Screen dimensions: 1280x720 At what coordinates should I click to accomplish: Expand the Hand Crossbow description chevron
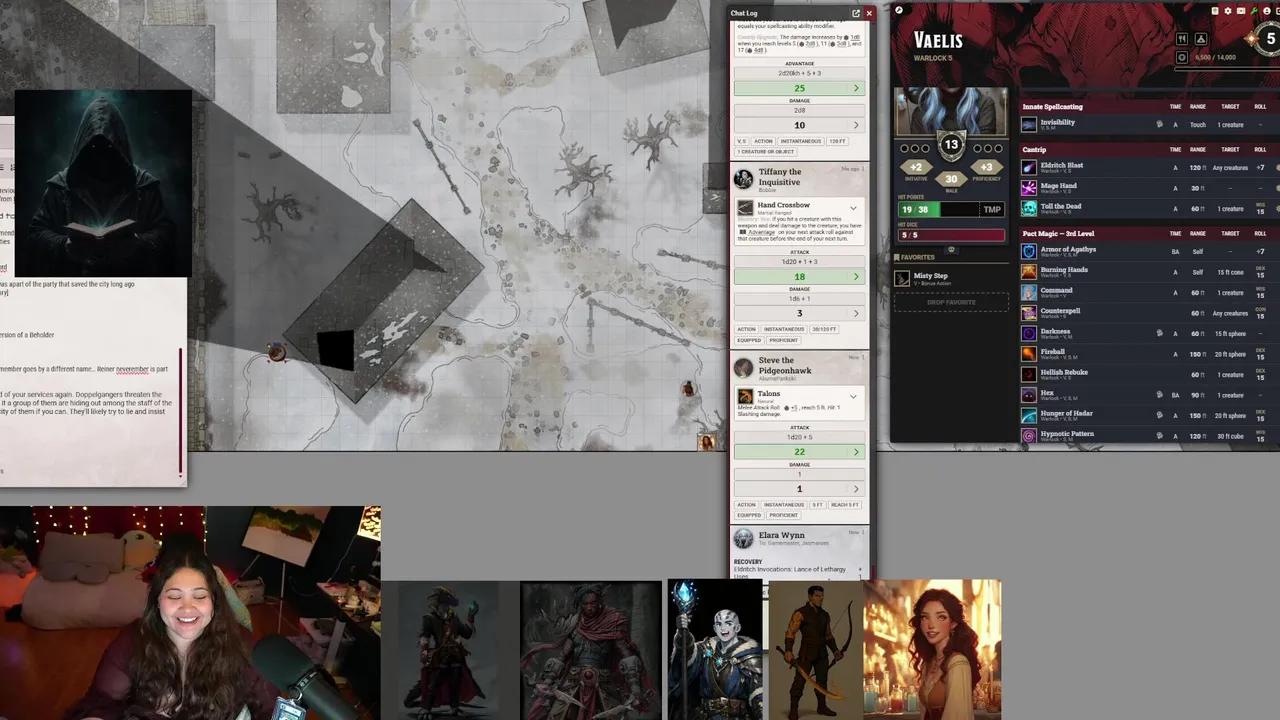click(x=853, y=208)
